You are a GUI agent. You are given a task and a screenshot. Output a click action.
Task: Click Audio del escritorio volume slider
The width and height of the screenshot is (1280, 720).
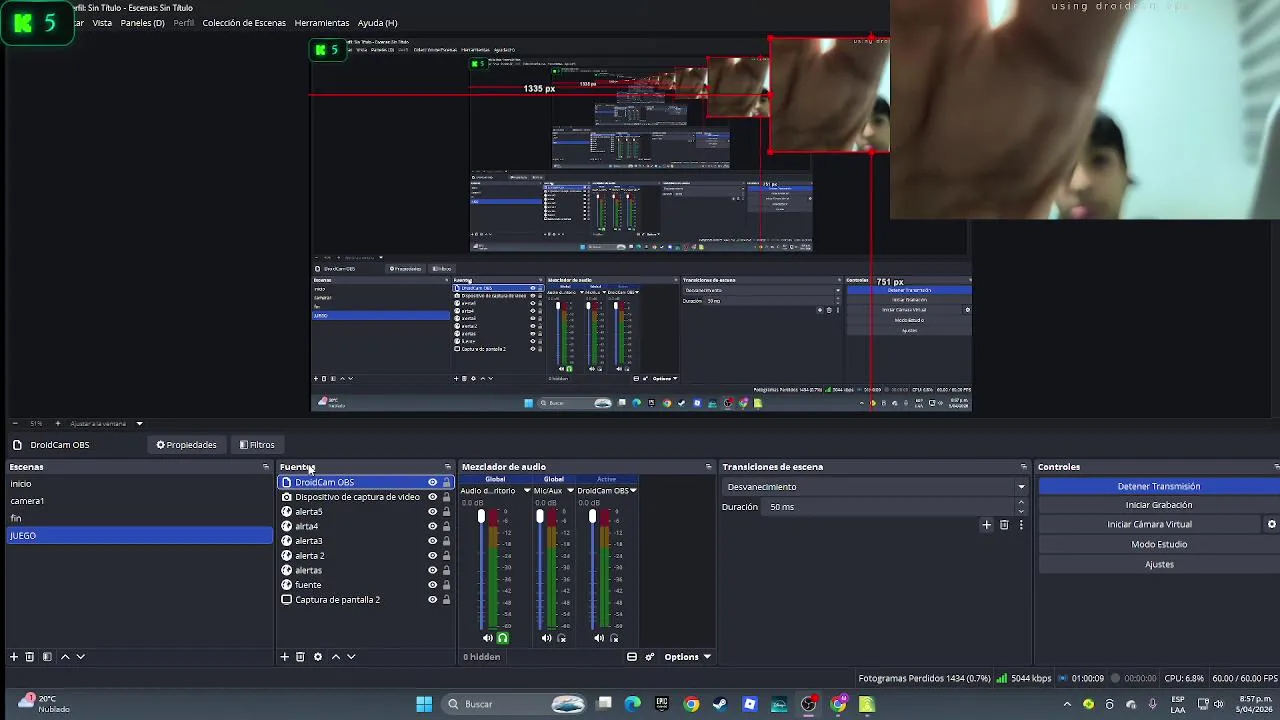[481, 517]
